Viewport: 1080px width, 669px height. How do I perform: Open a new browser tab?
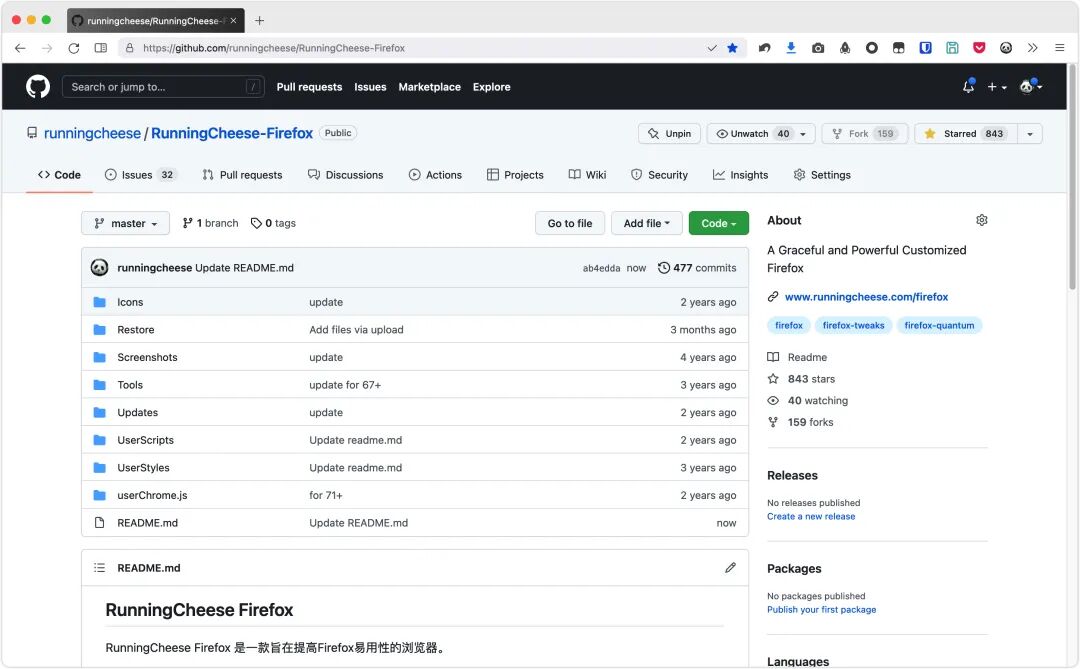(x=259, y=21)
